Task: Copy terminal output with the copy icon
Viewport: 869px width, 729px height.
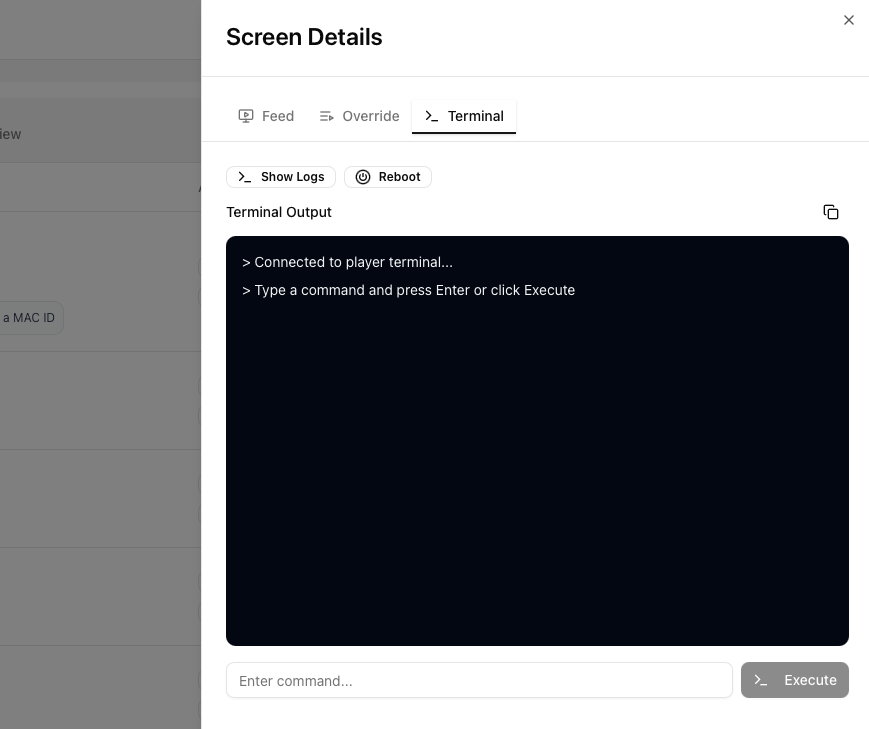Action: coord(830,212)
